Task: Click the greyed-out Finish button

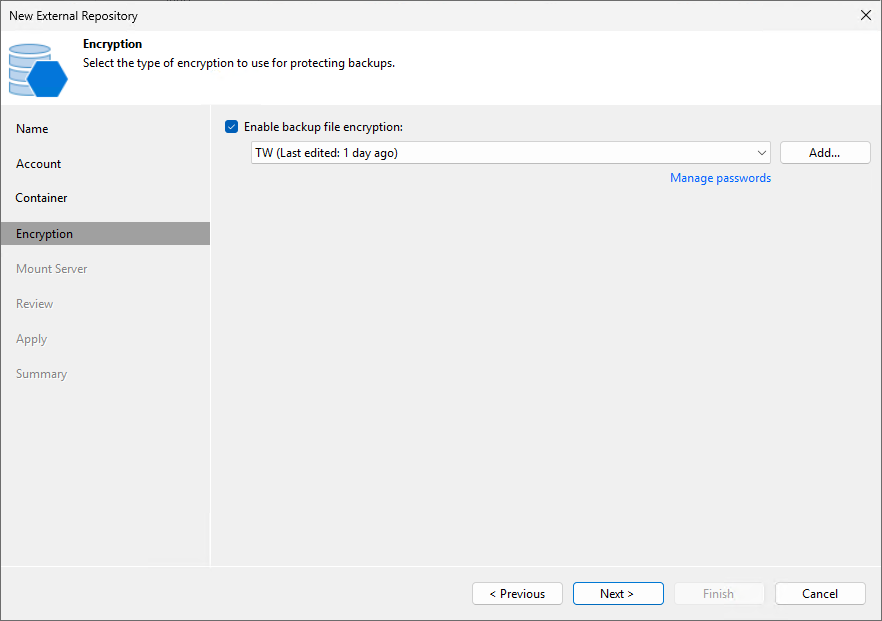Action: 719,593
